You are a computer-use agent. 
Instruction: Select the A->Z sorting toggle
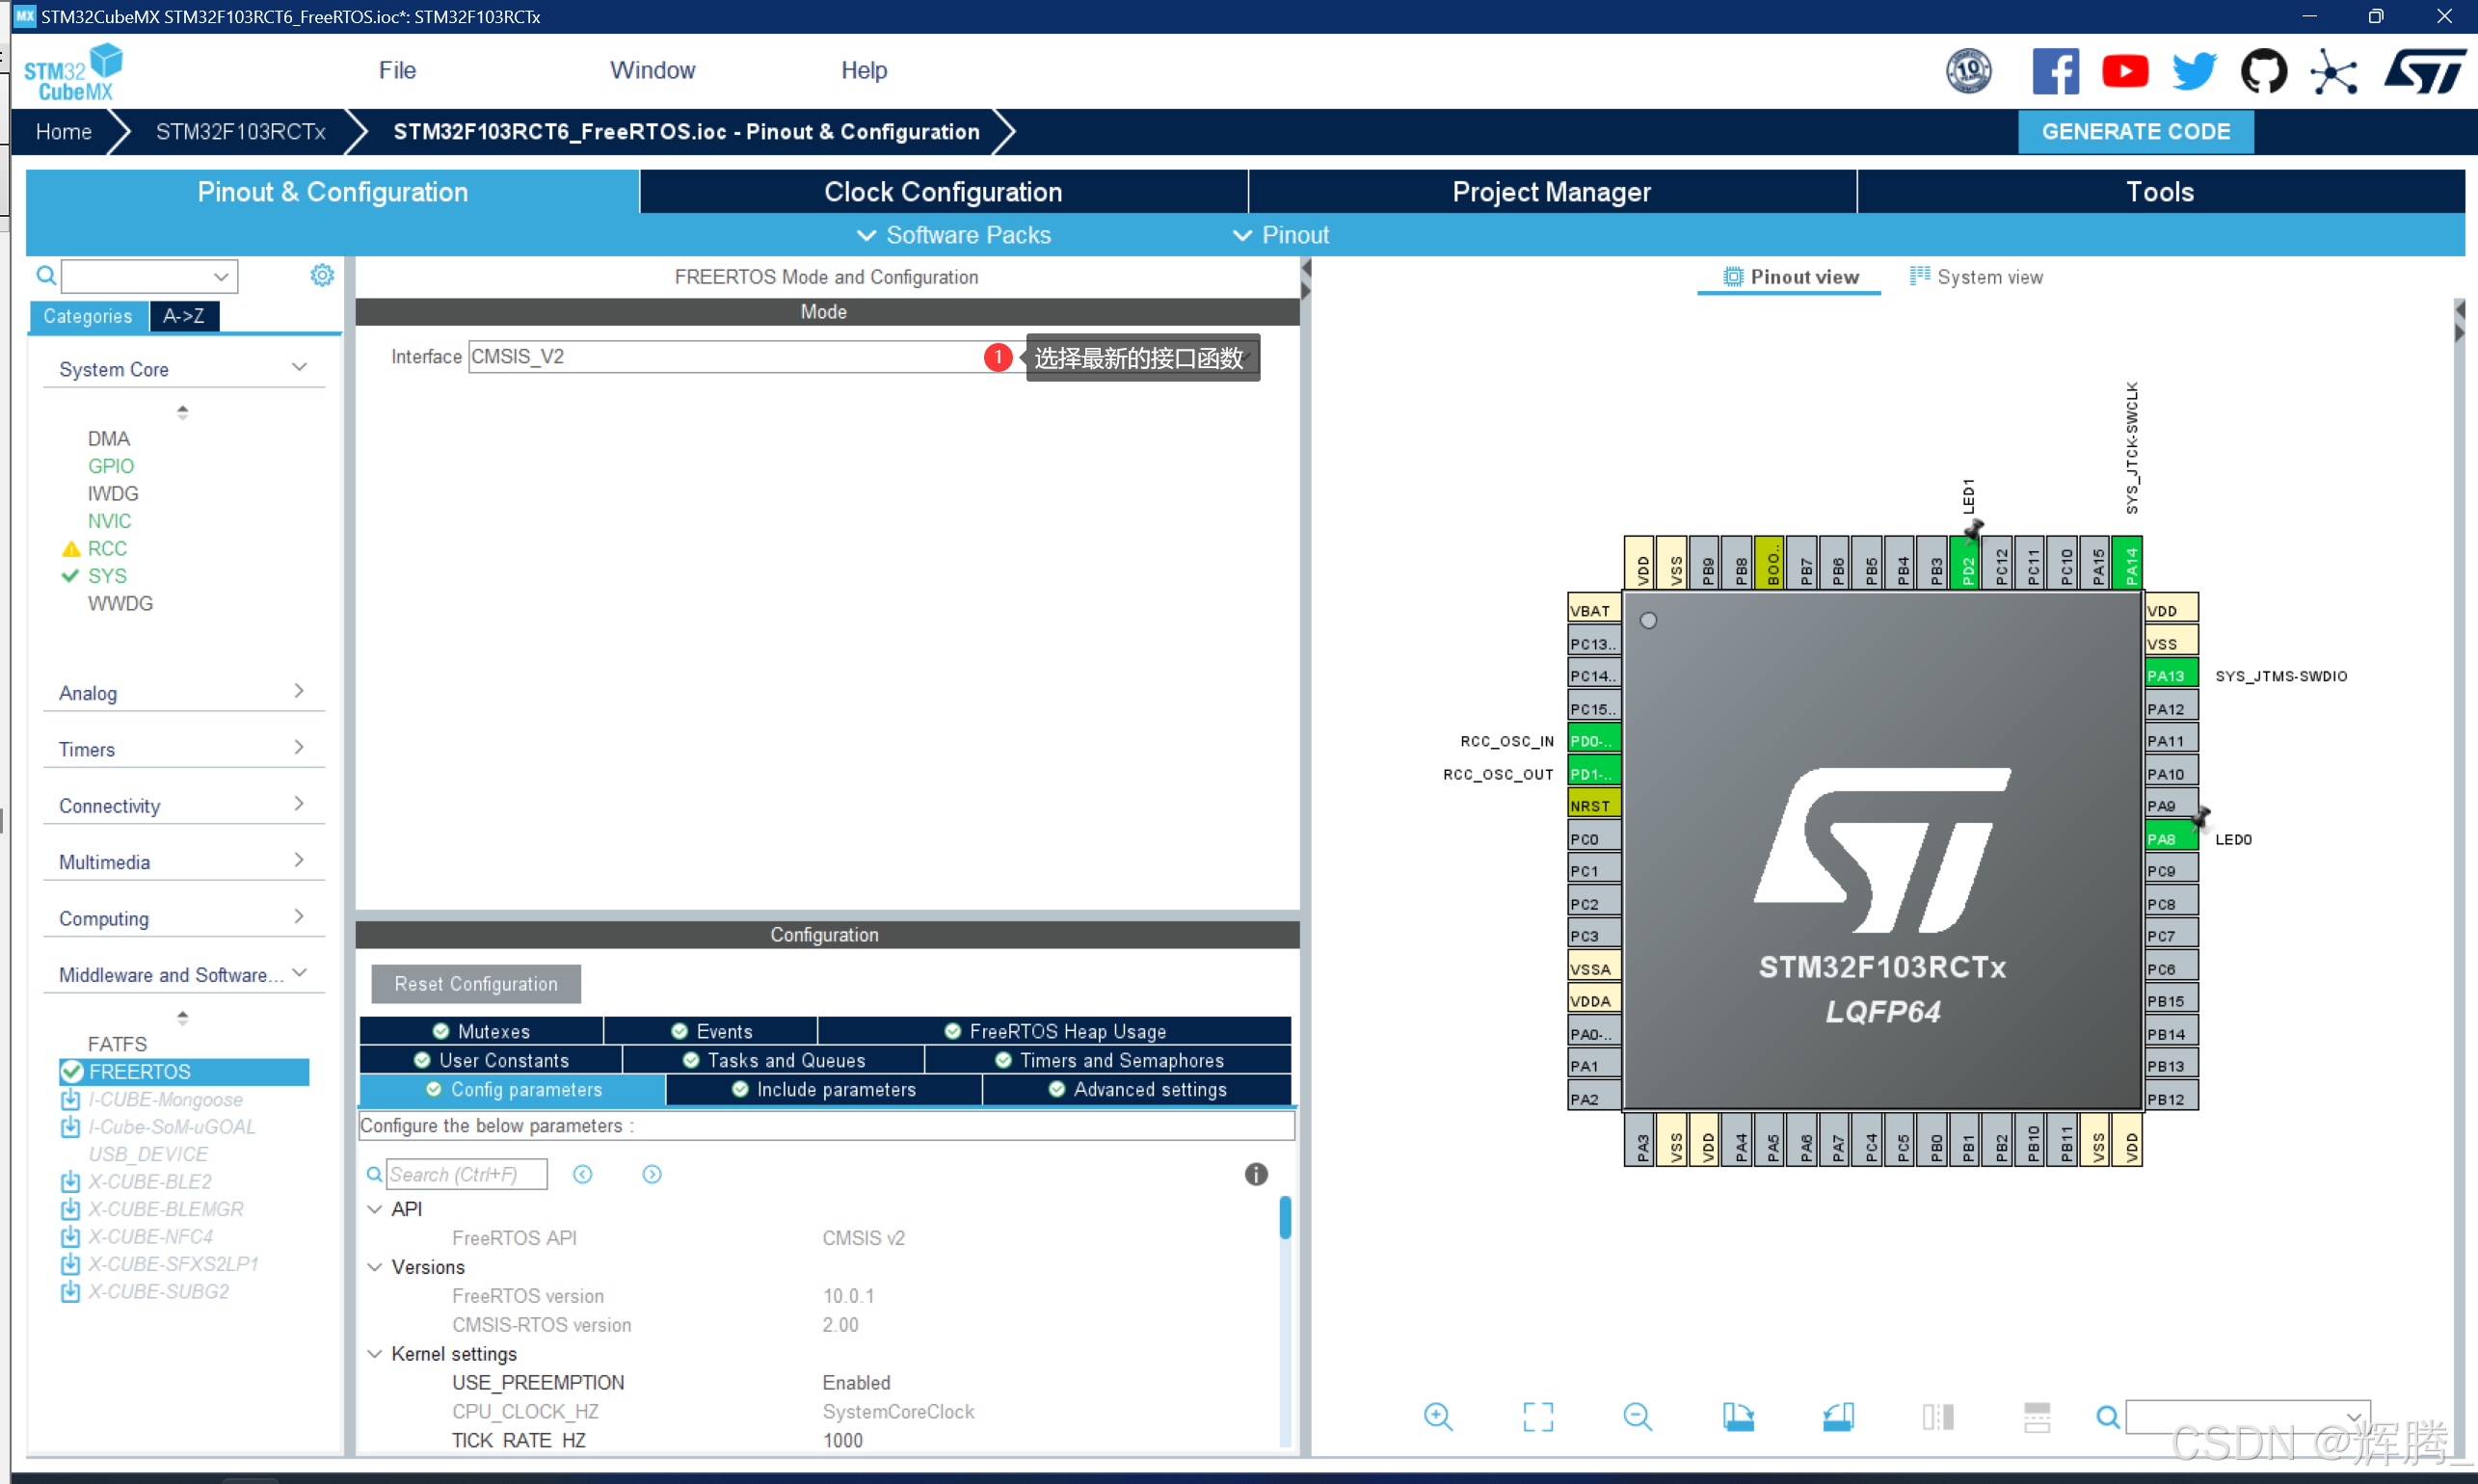pos(184,316)
